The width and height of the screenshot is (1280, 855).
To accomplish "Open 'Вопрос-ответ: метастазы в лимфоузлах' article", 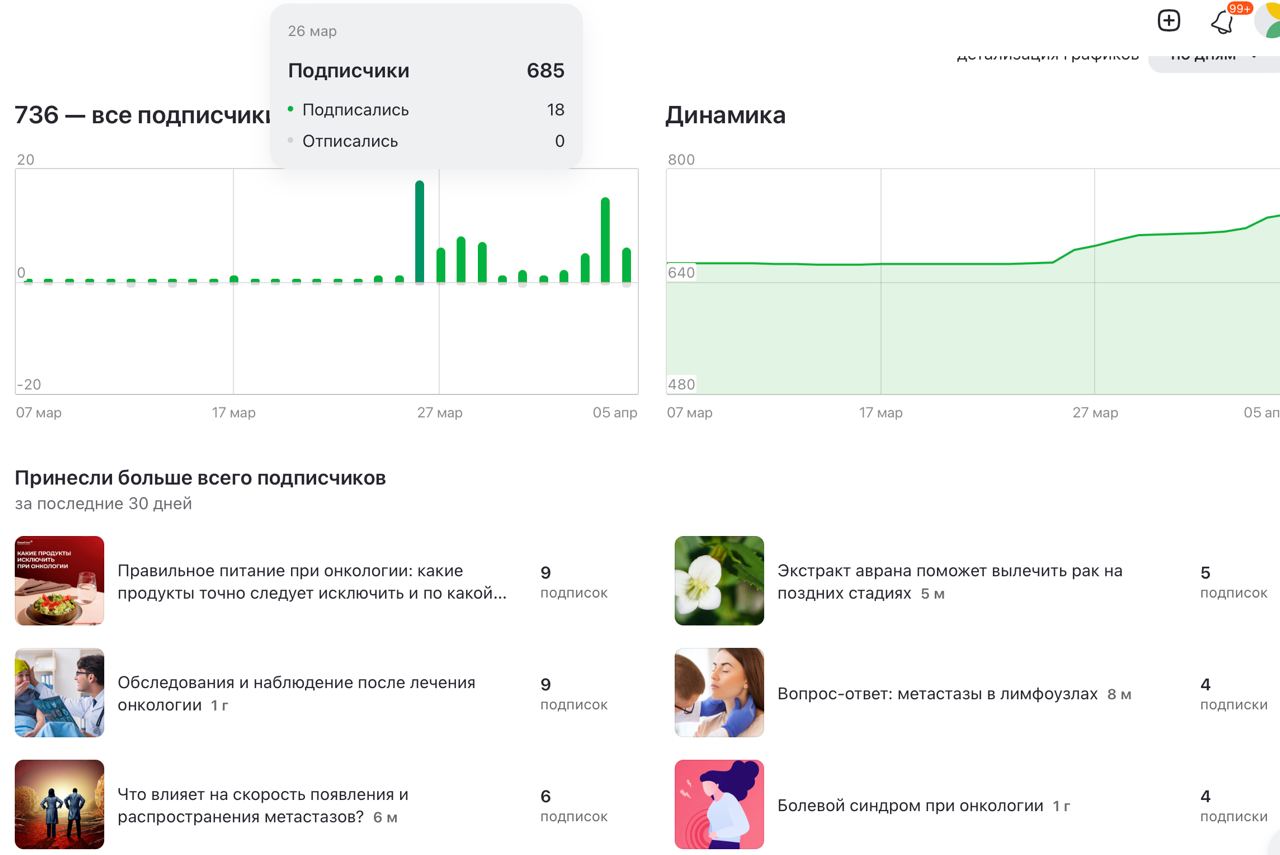I will tap(938, 694).
